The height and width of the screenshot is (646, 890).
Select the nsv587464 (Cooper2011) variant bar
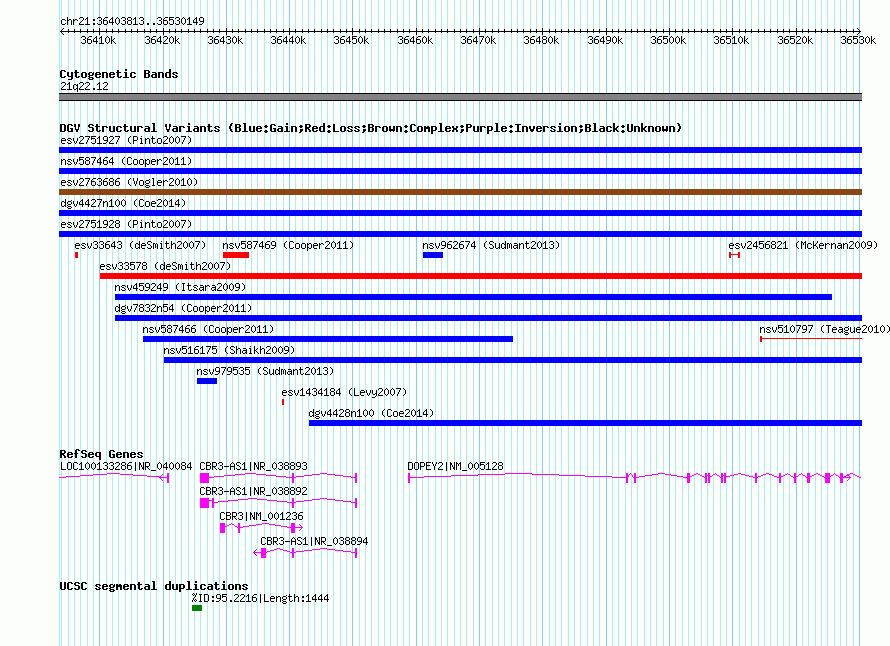(x=460, y=171)
